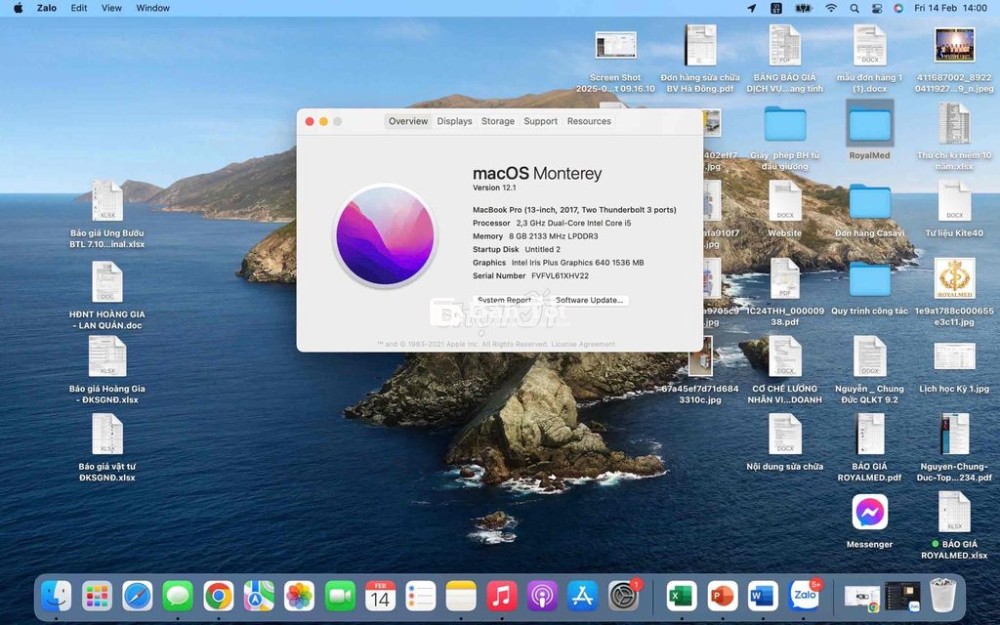Screen dimensions: 1000x625
Task: Open the Trash in the Dock
Action: click(x=943, y=596)
